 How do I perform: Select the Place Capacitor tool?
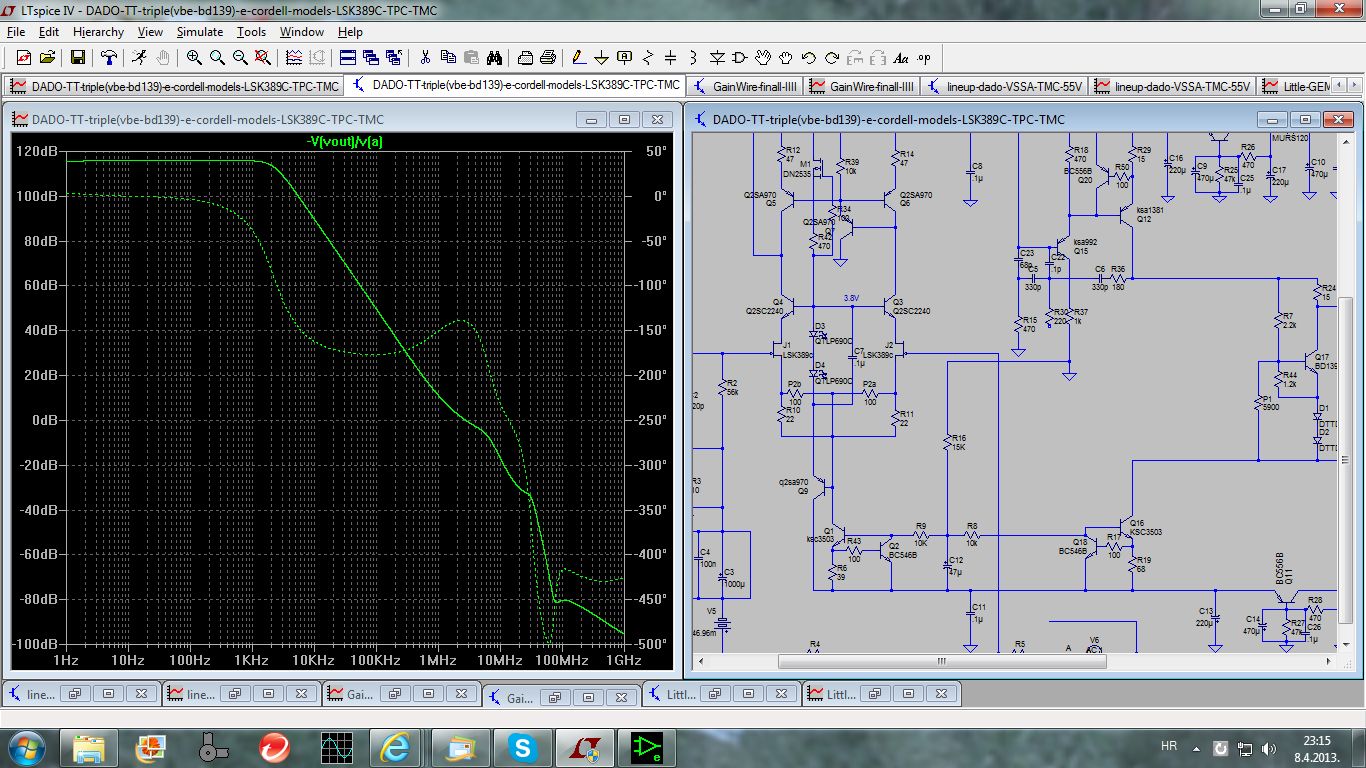click(x=671, y=58)
